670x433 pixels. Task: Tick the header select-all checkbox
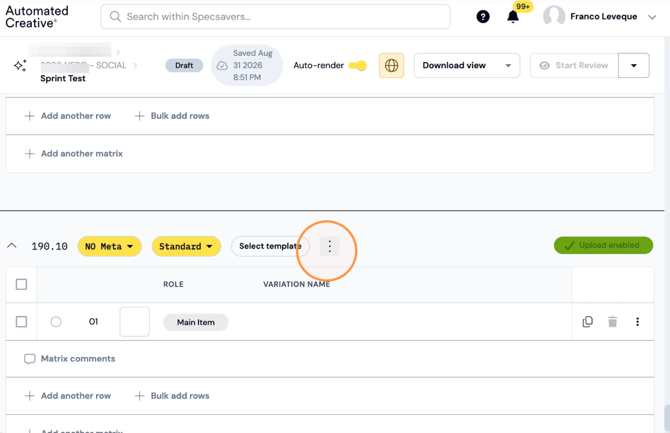tap(21, 284)
